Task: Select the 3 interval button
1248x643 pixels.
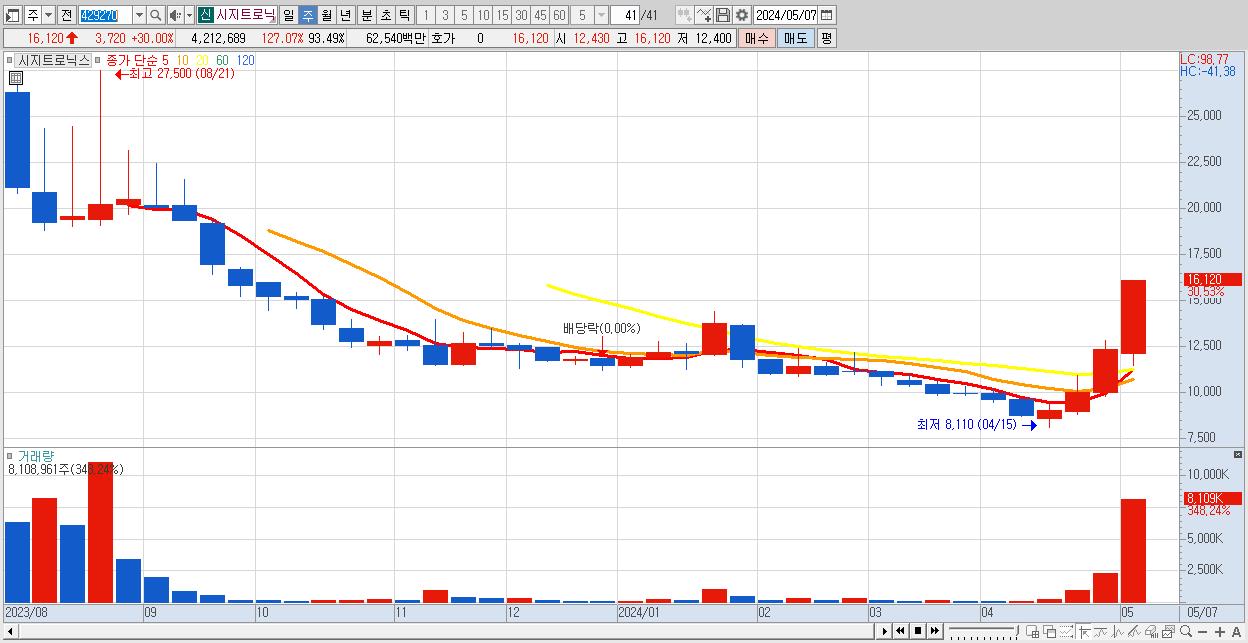Action: click(445, 15)
